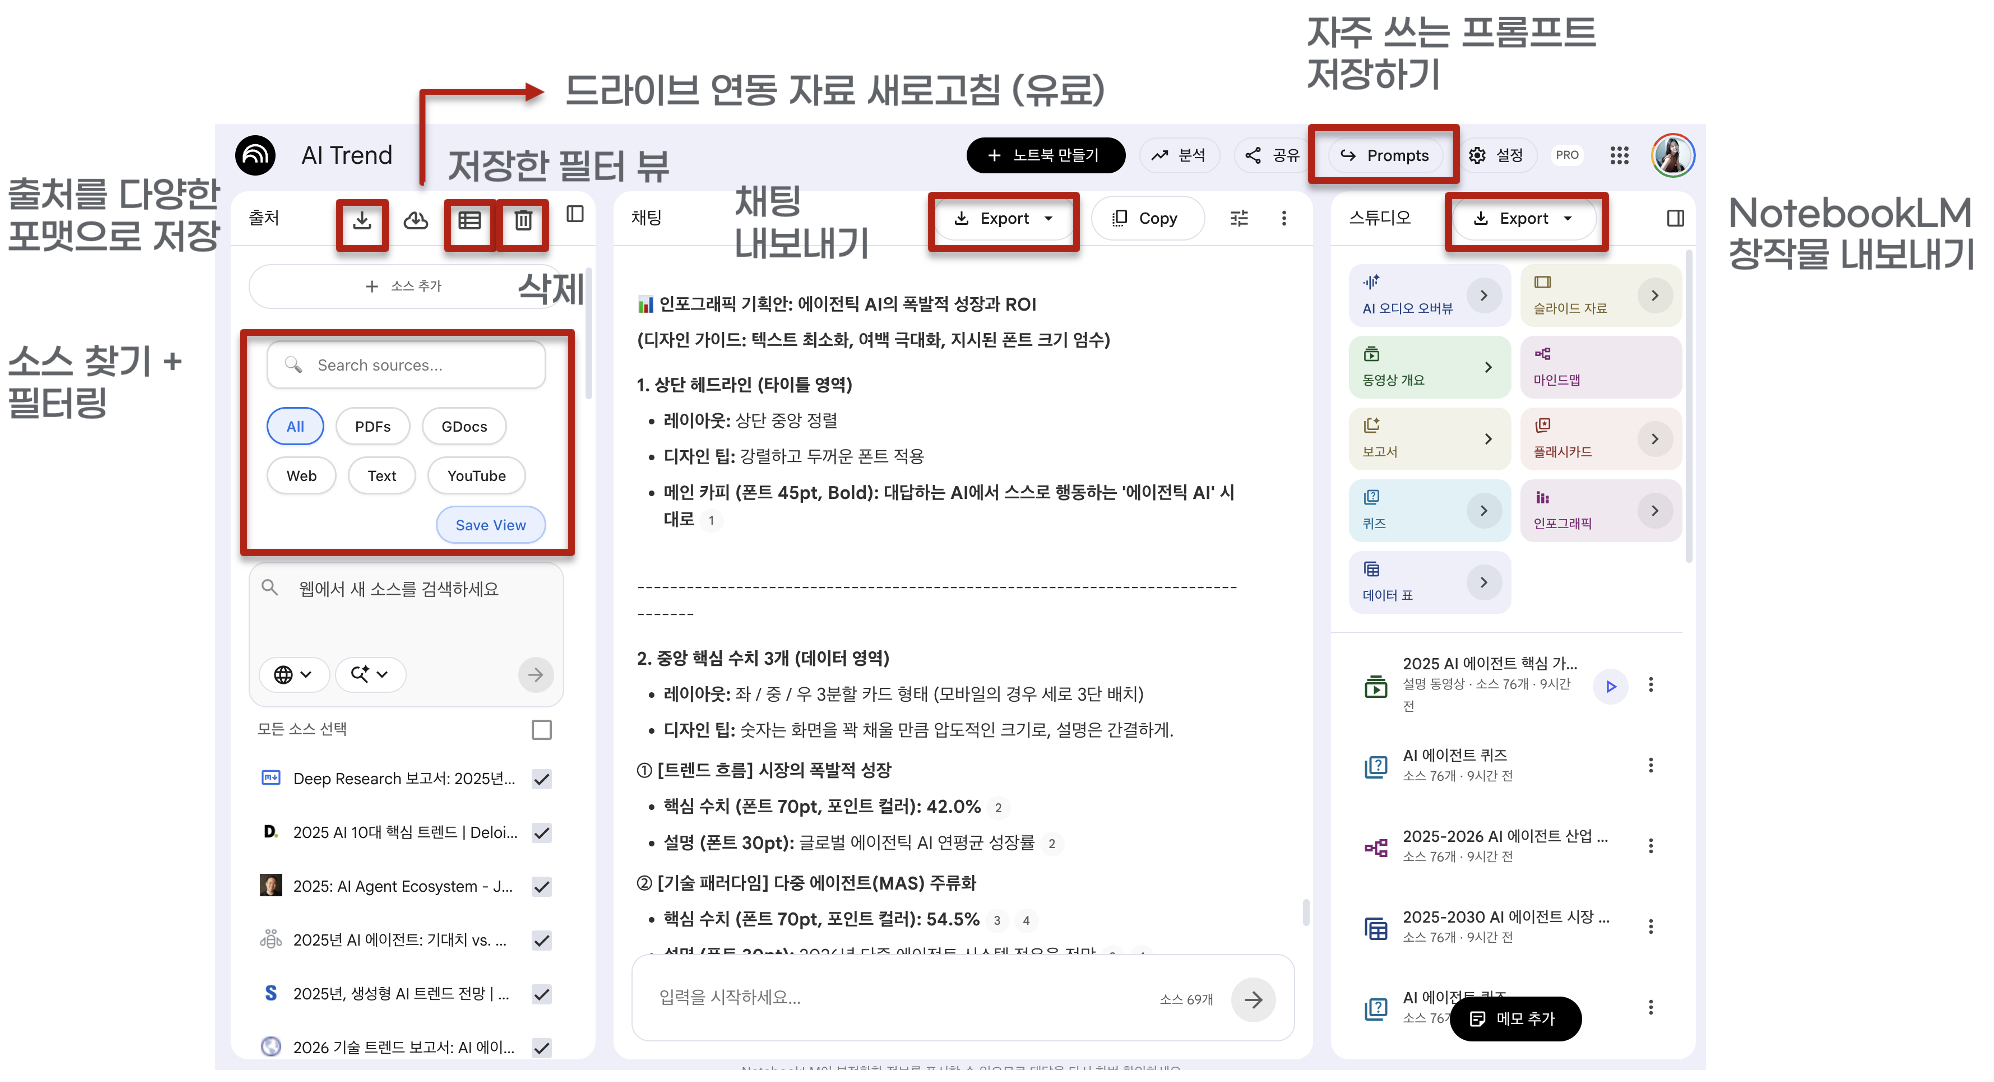
Task: Open the saved filter views icon
Action: (470, 220)
